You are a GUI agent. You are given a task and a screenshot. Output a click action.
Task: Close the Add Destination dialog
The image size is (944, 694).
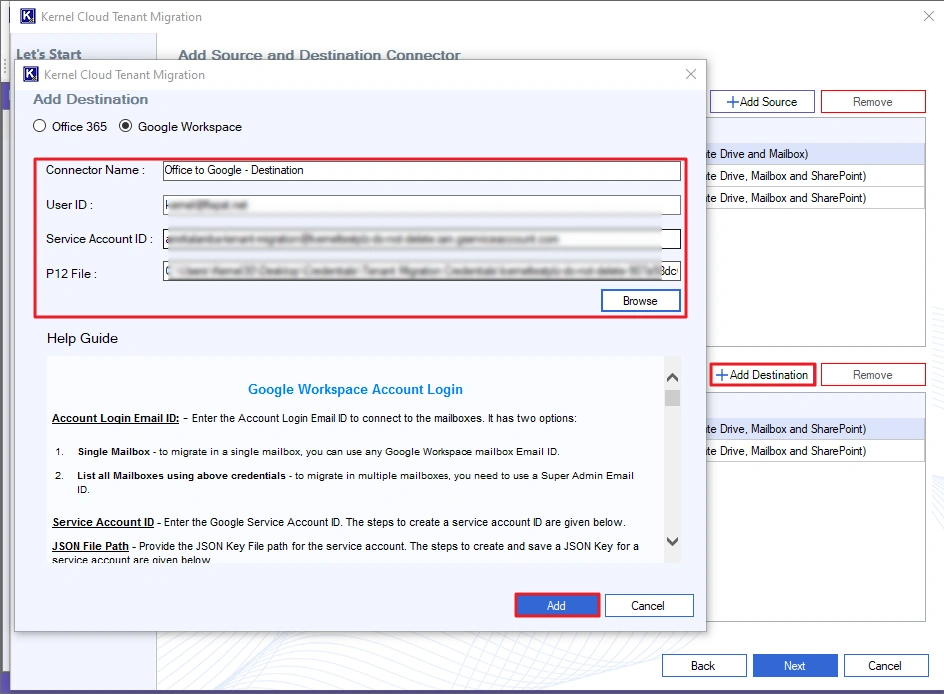point(690,74)
